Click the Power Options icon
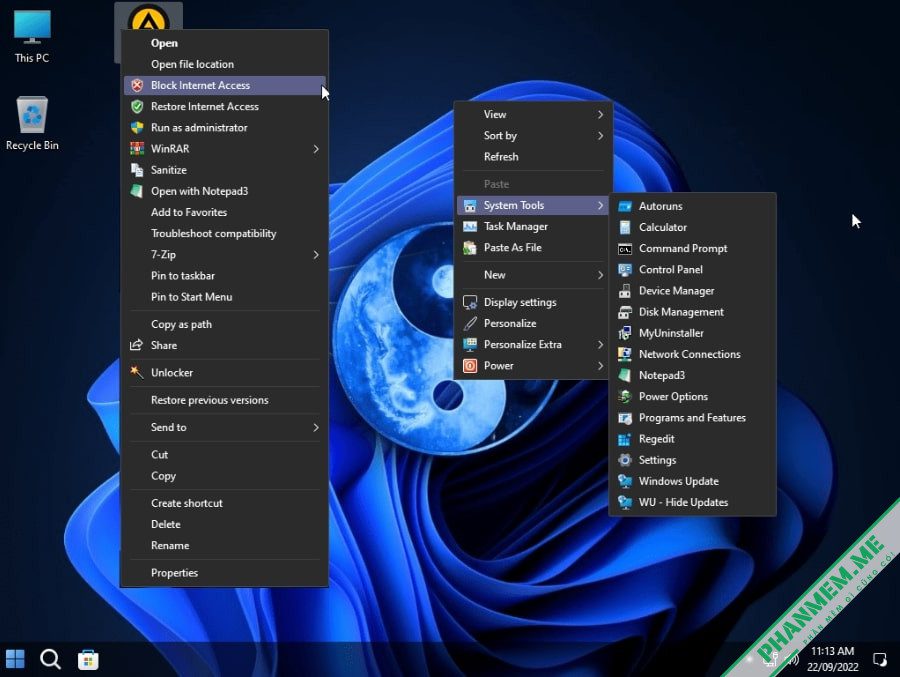Screen dimensions: 900x677 tap(625, 397)
